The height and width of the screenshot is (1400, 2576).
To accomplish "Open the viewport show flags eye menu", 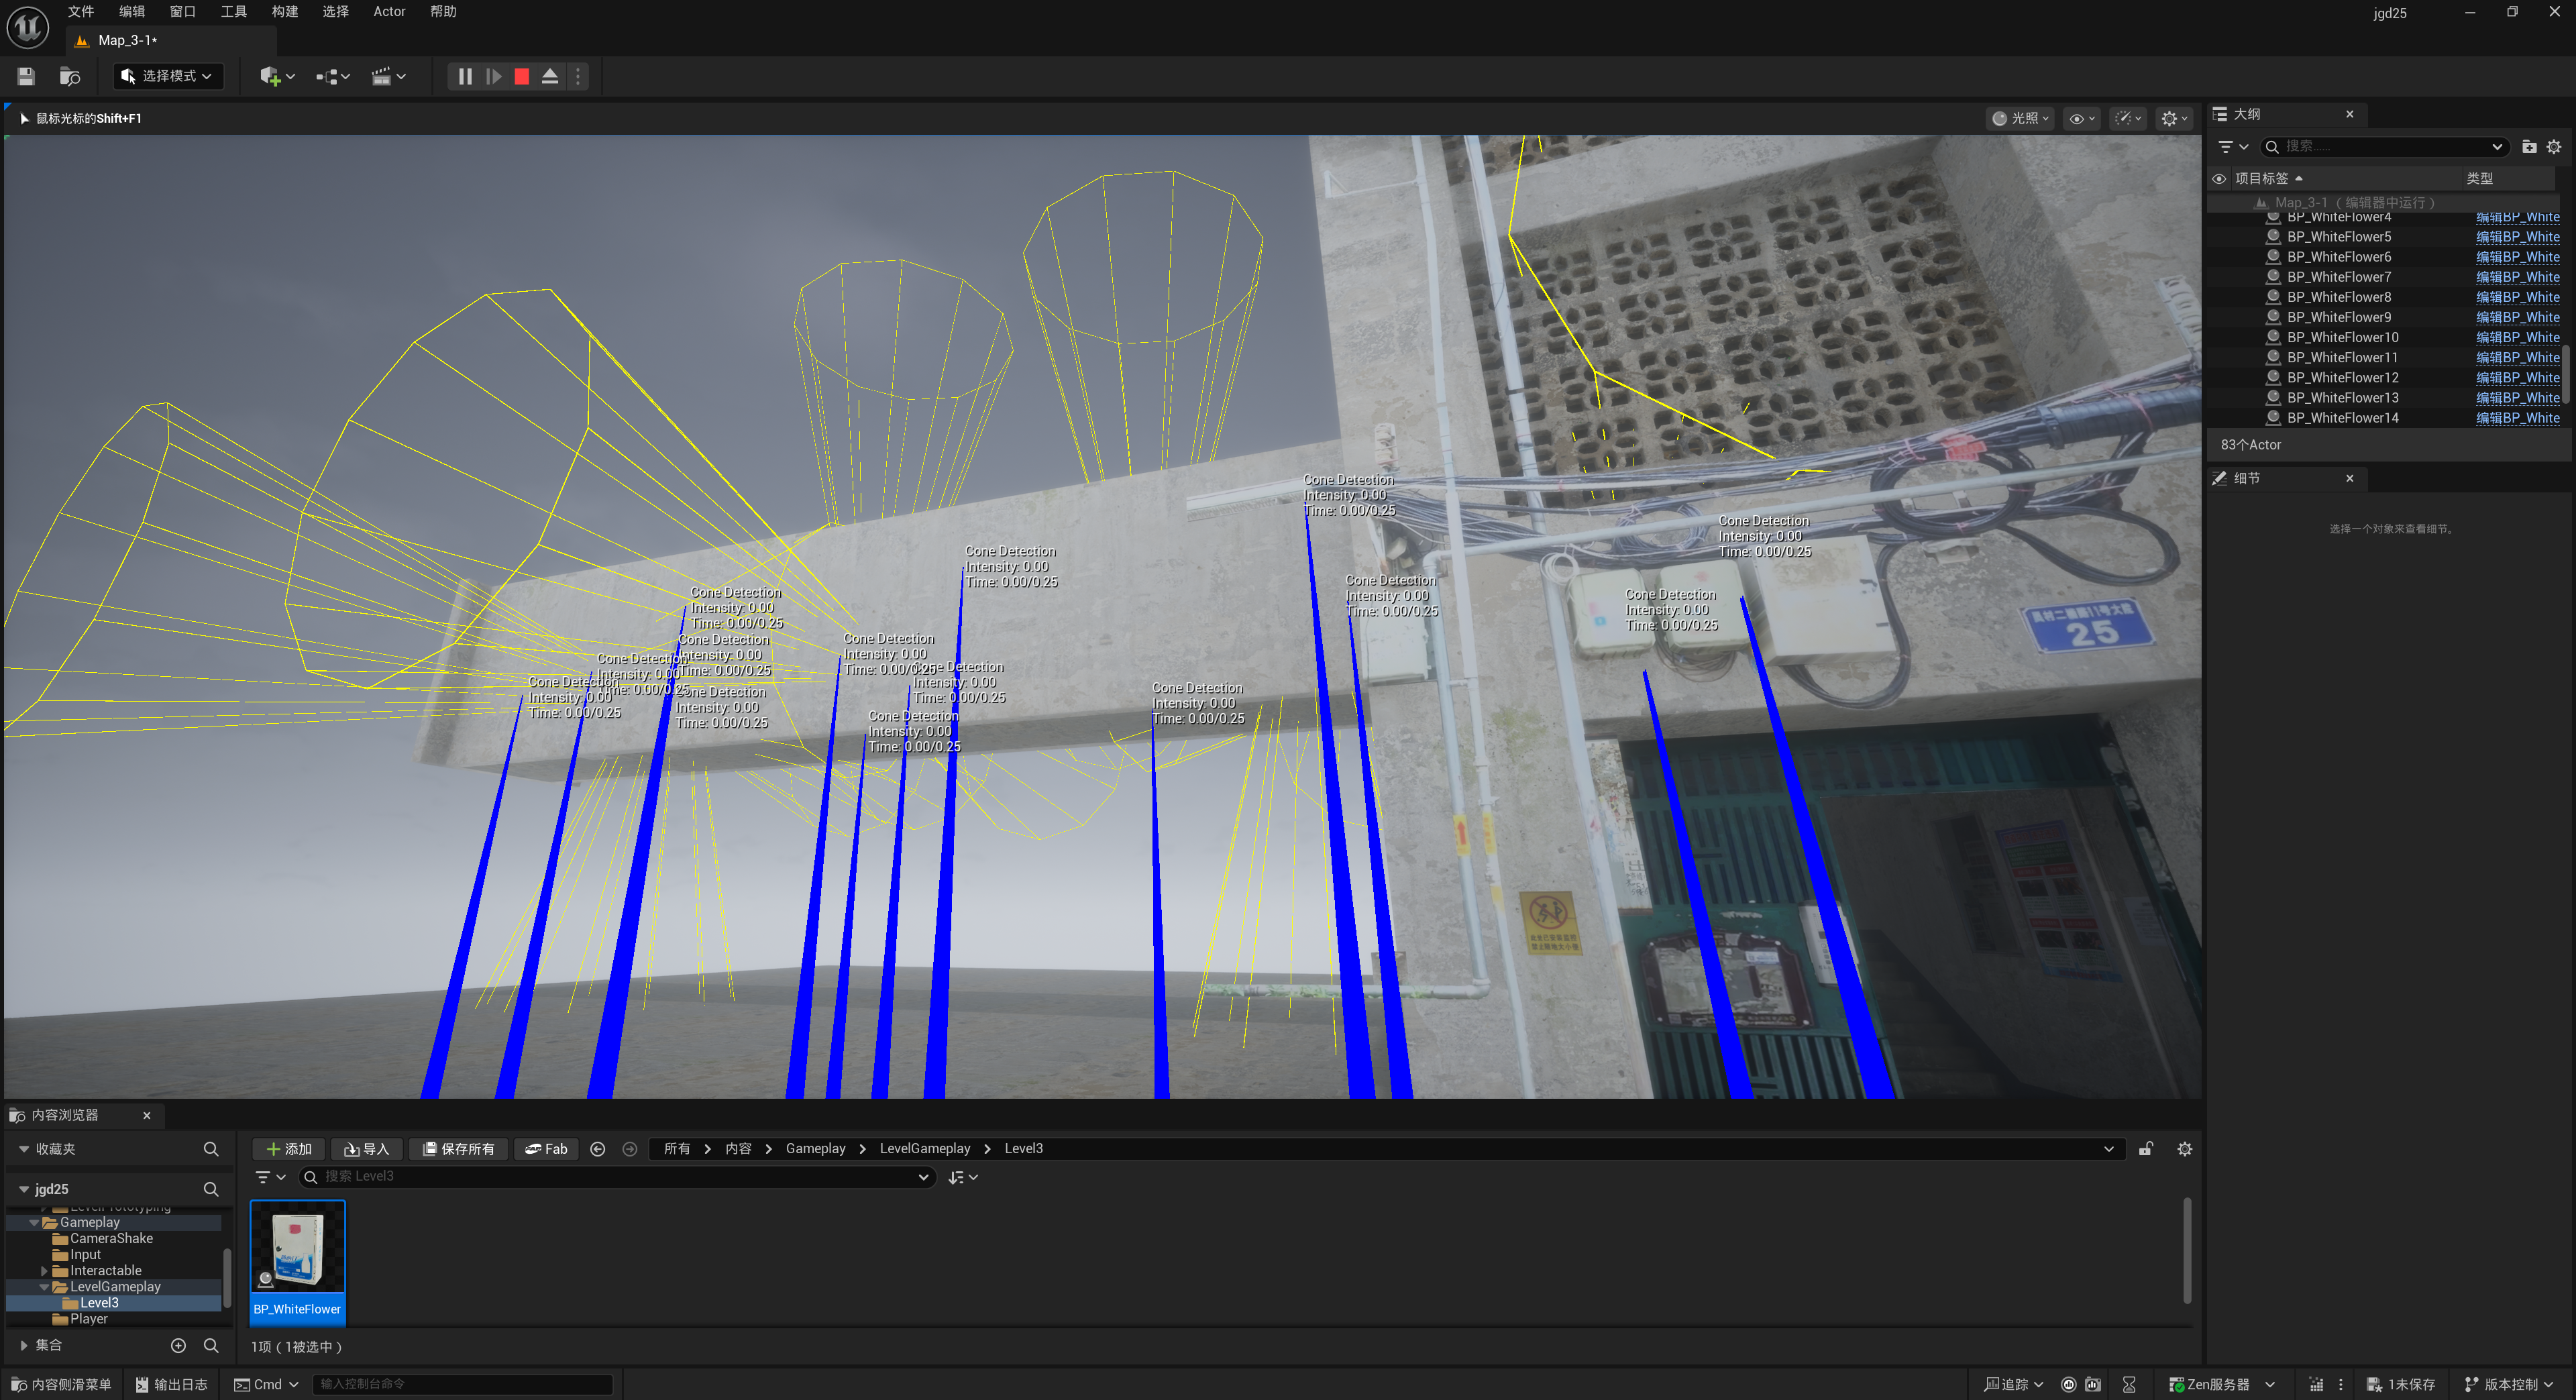I will click(2082, 118).
